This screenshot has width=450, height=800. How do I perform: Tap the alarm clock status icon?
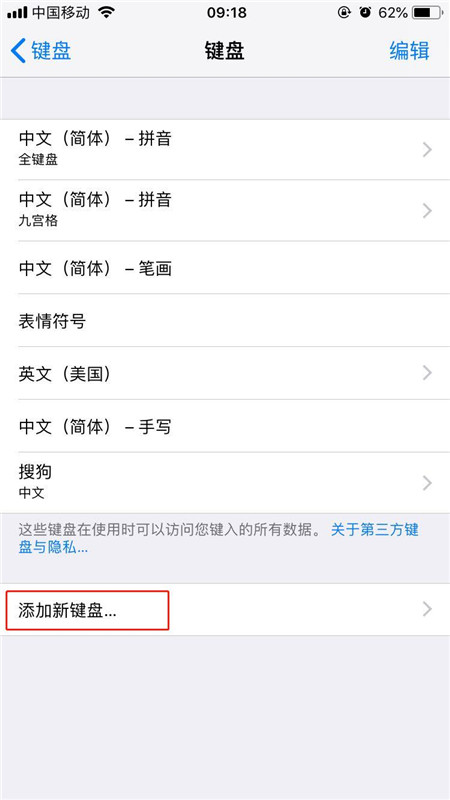[x=365, y=12]
